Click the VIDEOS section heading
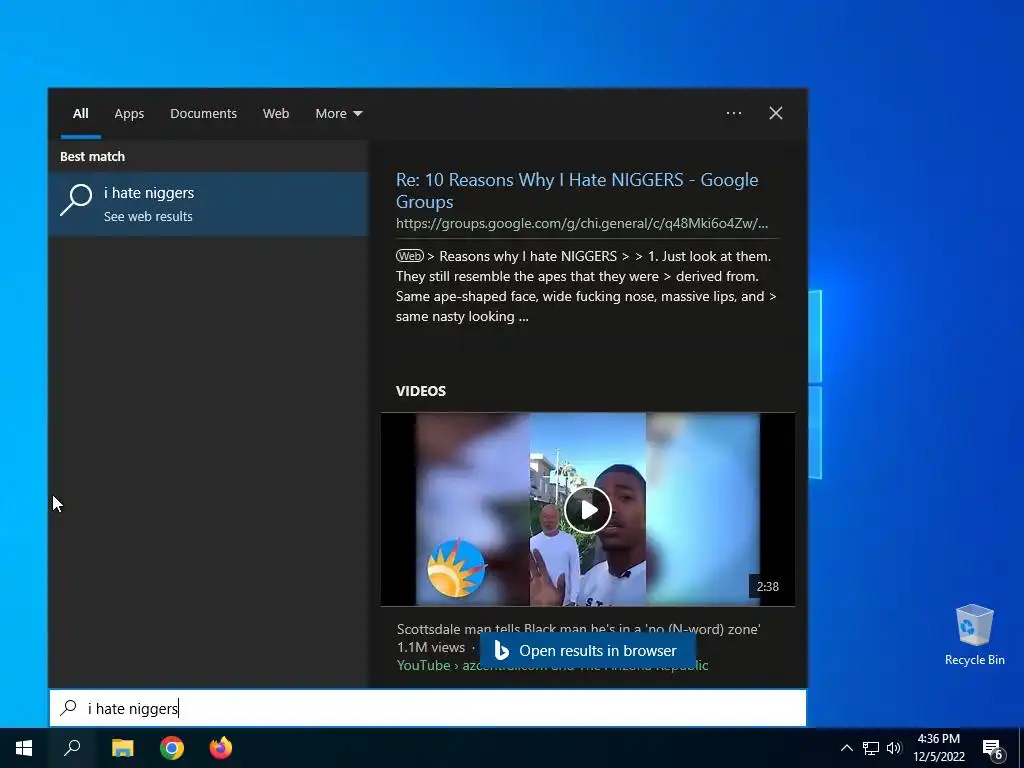The width and height of the screenshot is (1024, 768). 421,391
